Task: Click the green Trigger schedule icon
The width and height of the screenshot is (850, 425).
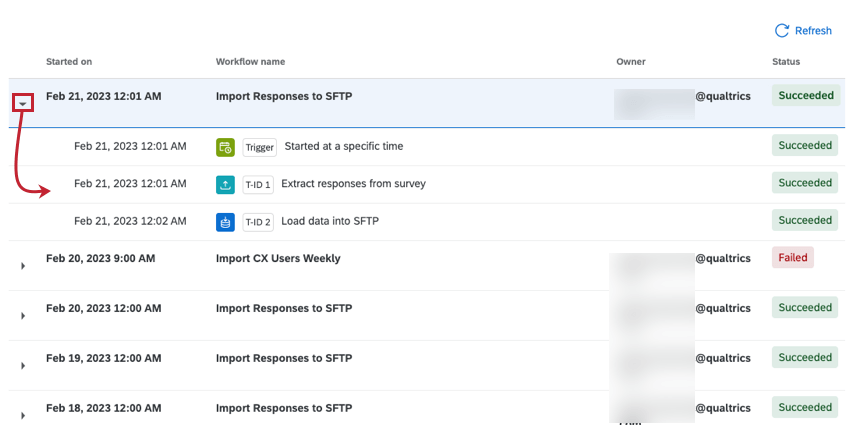Action: coord(225,147)
